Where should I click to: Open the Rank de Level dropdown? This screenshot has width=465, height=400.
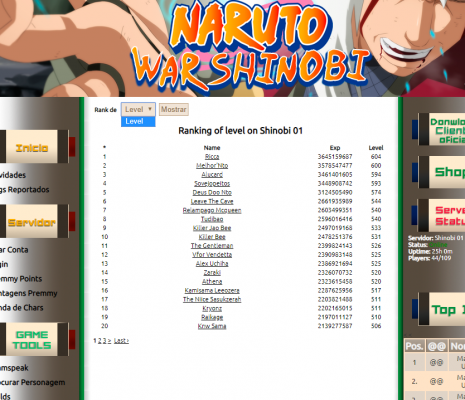point(138,109)
